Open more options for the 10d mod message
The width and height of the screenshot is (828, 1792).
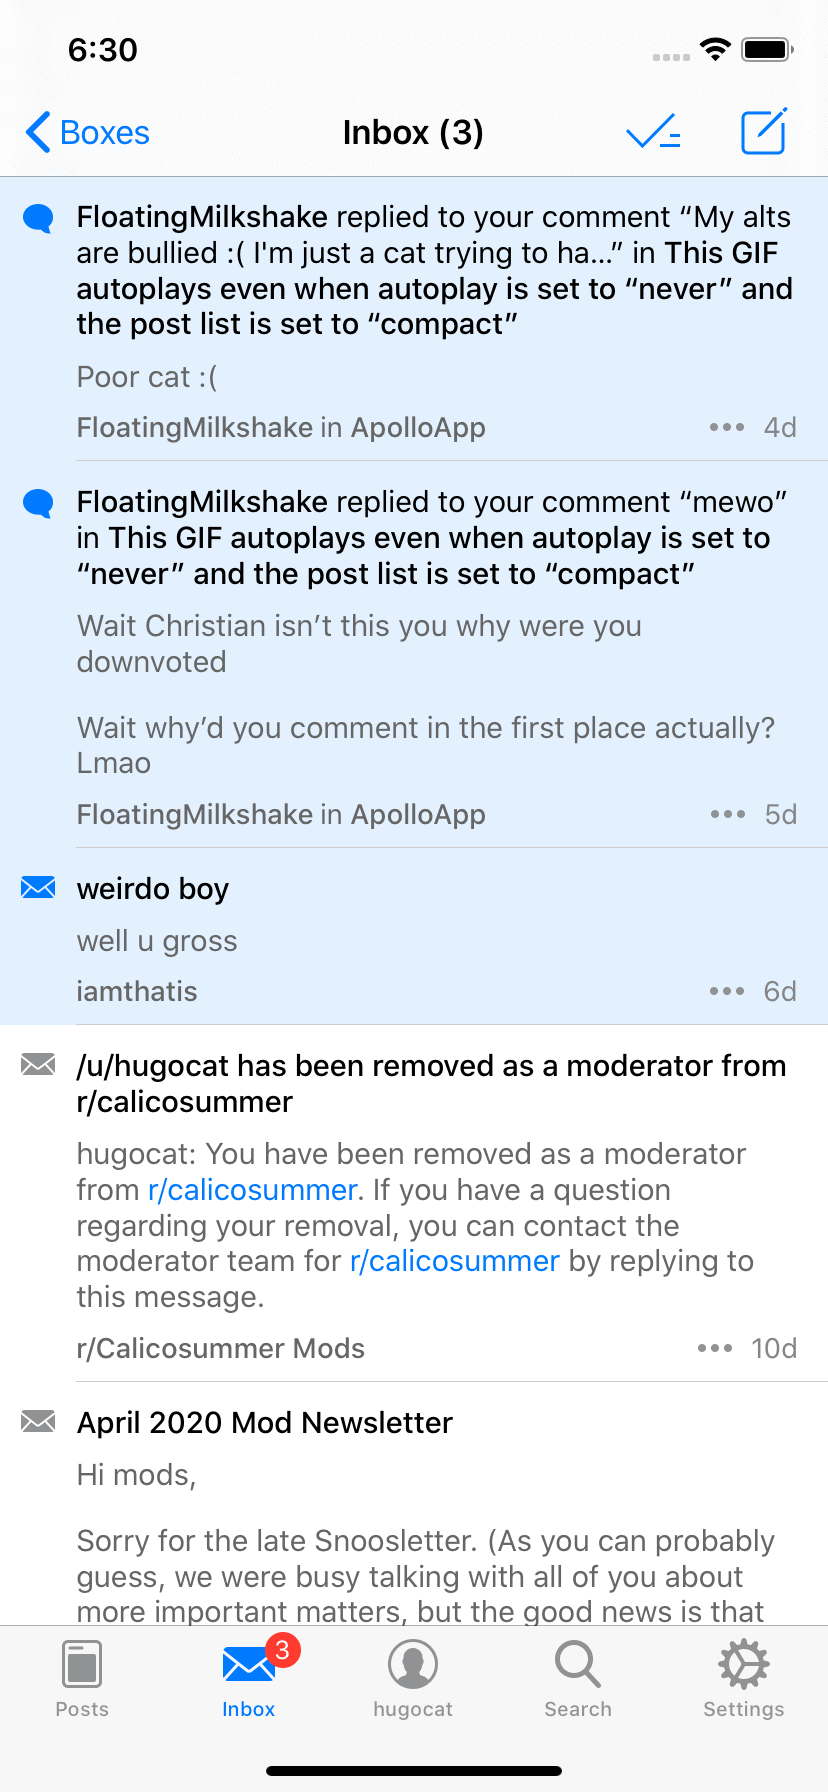(715, 1348)
